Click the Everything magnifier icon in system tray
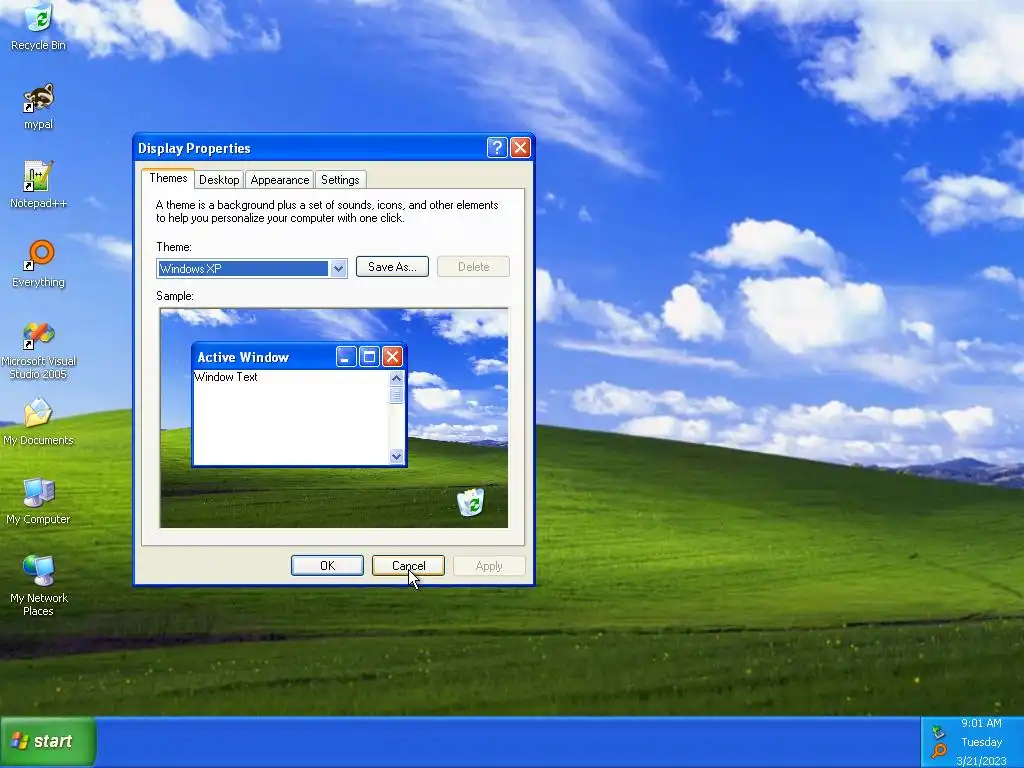Screen dimensions: 1024x768 pyautogui.click(x=938, y=751)
